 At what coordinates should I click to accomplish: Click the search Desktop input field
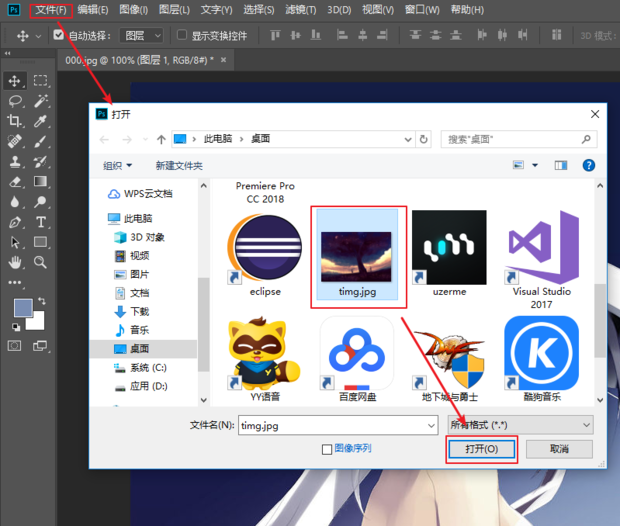pyautogui.click(x=518, y=139)
